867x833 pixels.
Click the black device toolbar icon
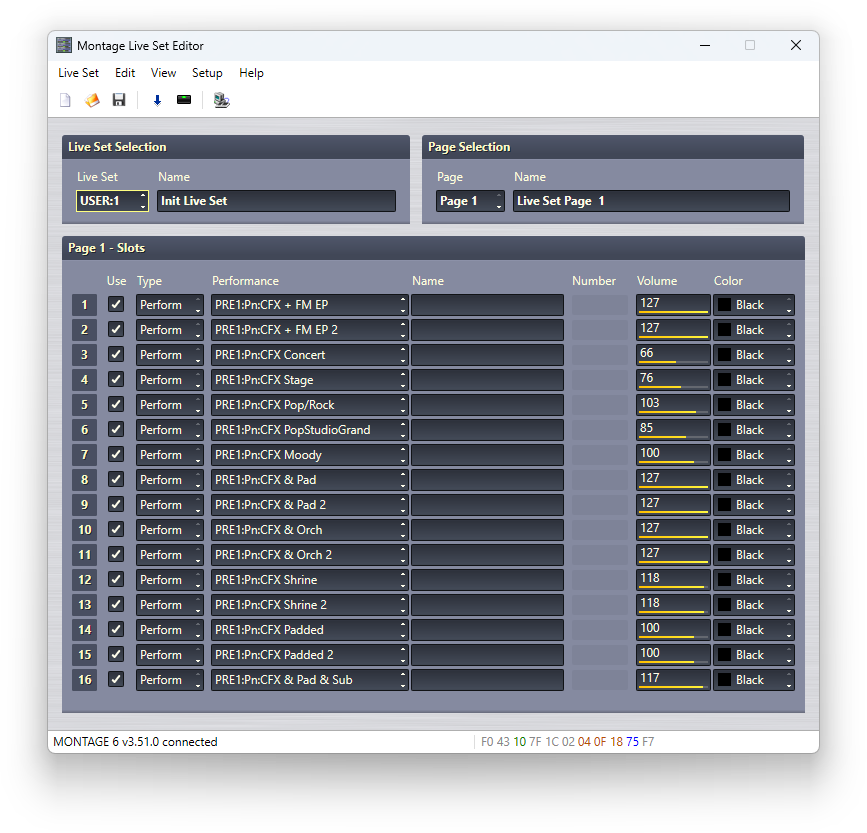pos(184,100)
